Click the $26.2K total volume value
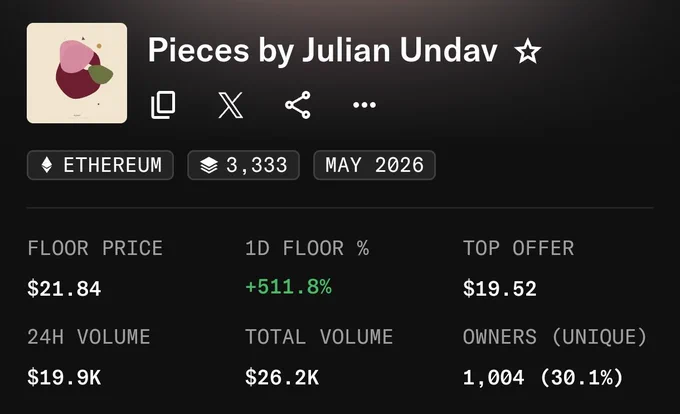Image resolution: width=680 pixels, height=414 pixels. [282, 377]
